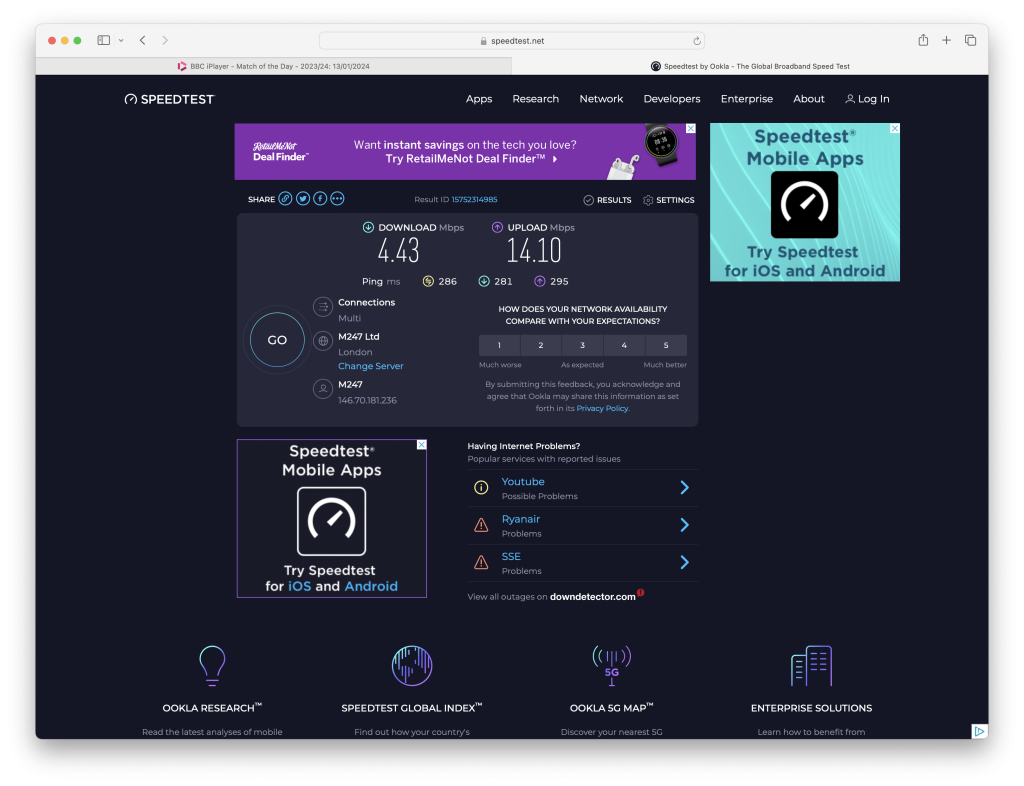Open right sidebar Speedtest Mobile Apps ad
Viewport: 1024px width, 786px height.
click(x=805, y=202)
